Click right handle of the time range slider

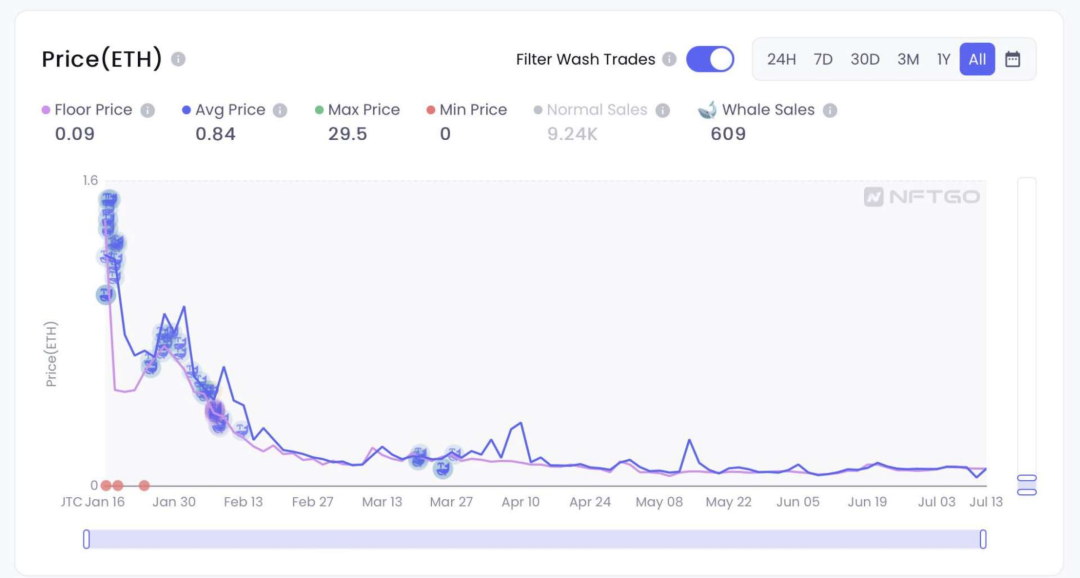point(983,539)
